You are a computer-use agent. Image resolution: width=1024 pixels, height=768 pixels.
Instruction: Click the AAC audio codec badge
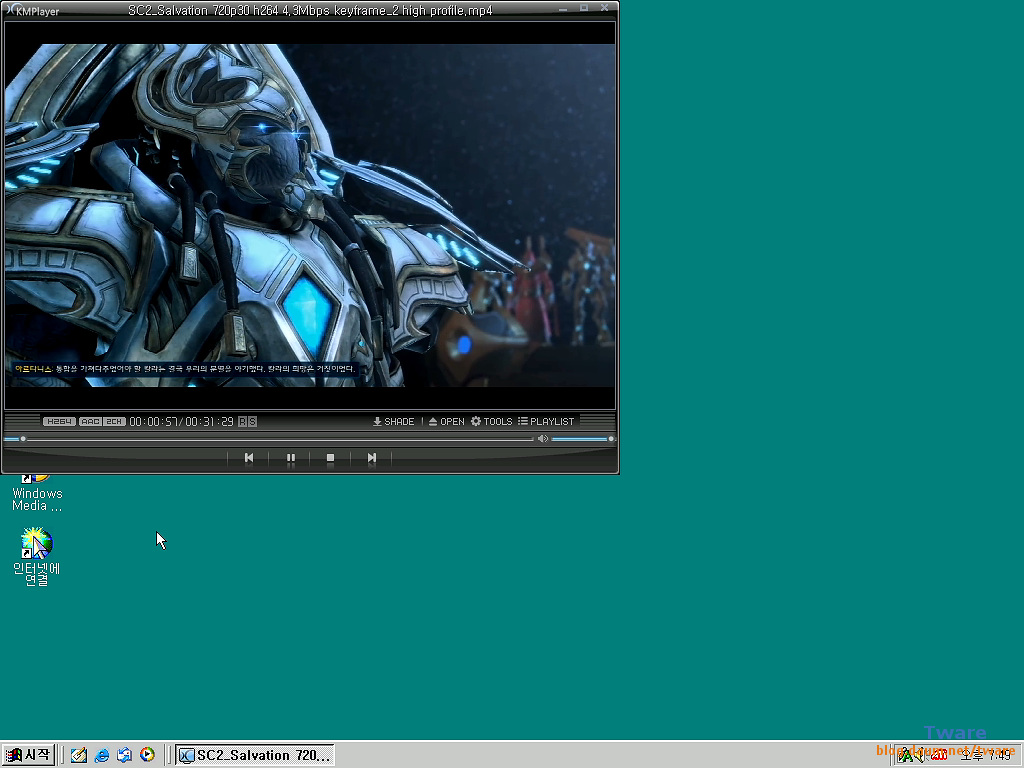pyautogui.click(x=90, y=421)
